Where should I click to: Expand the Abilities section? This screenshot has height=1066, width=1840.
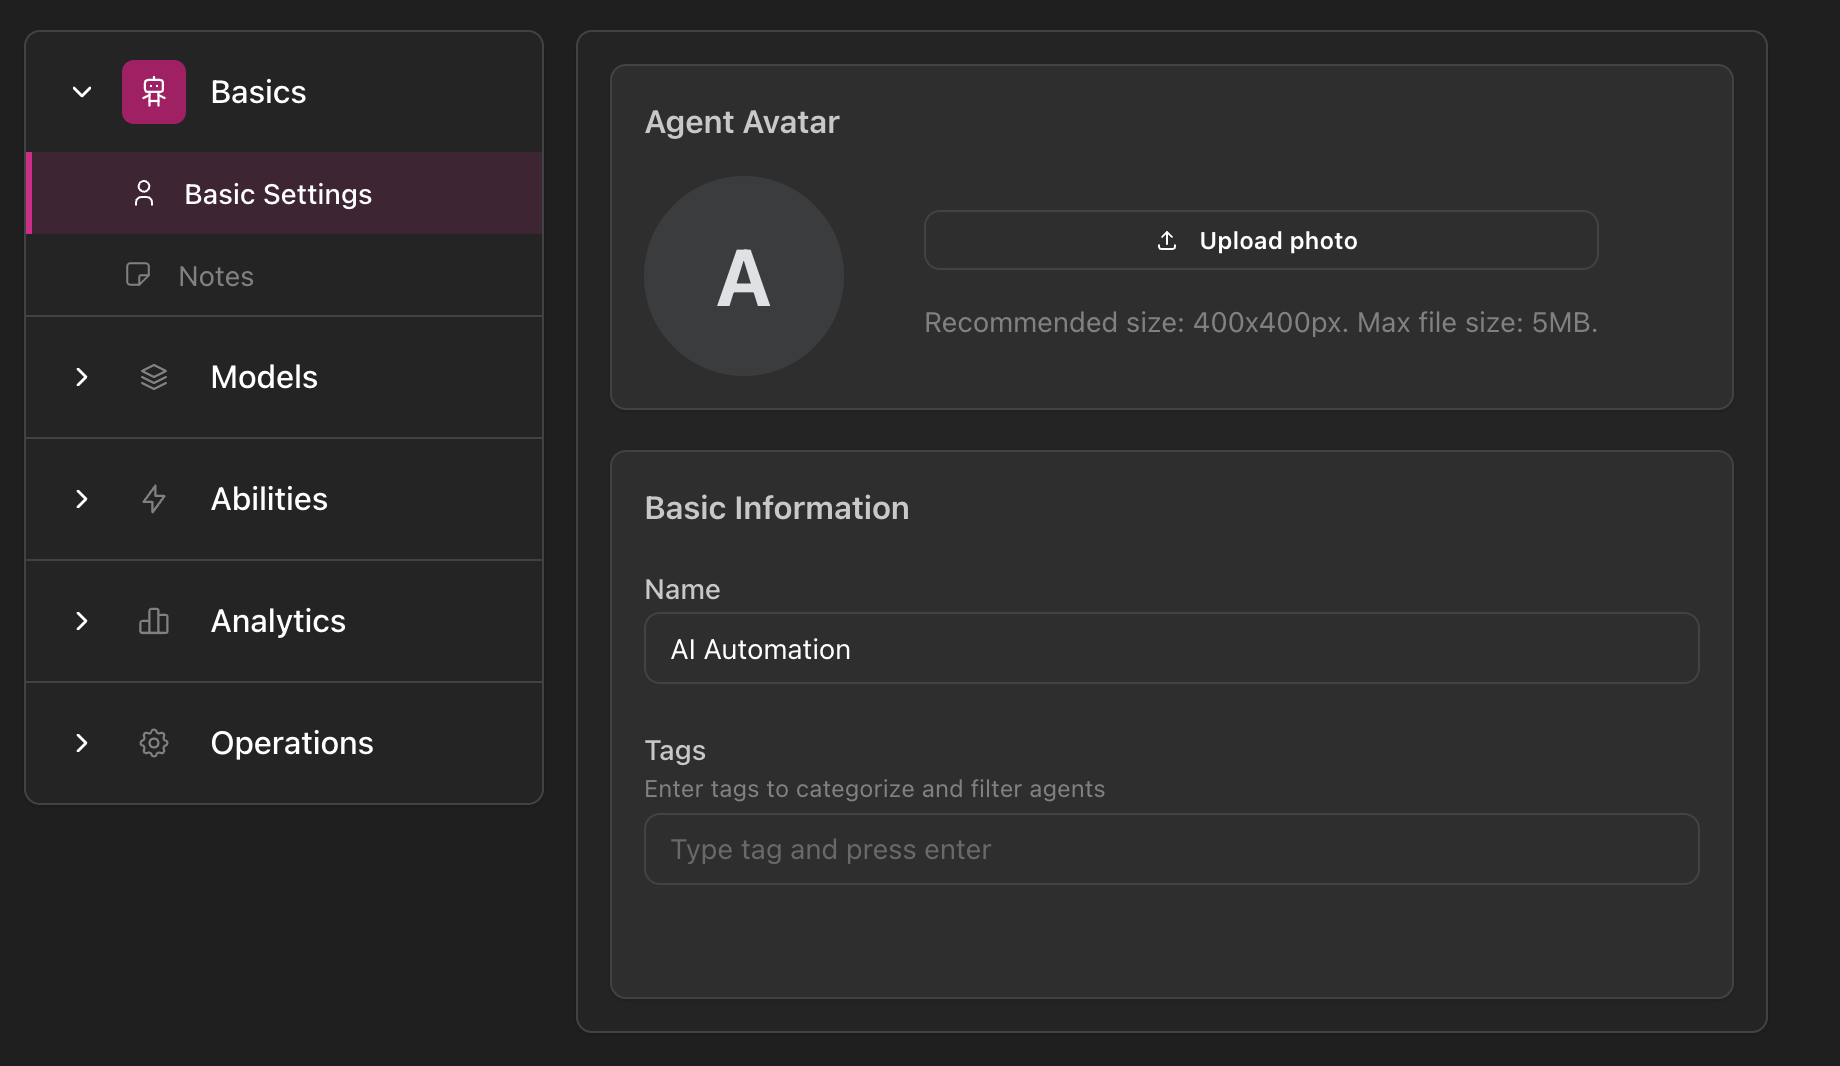(x=81, y=499)
